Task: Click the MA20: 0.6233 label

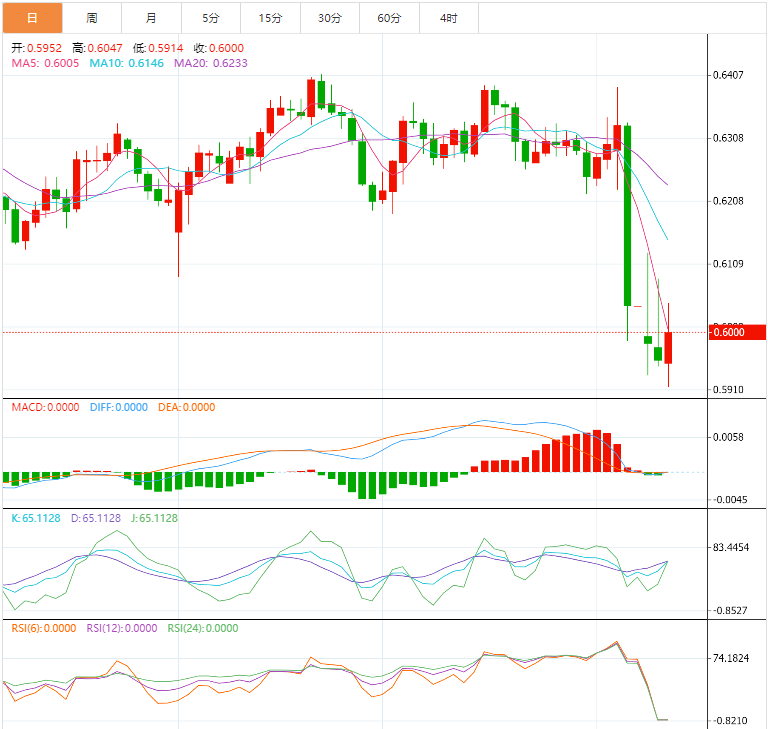Action: coord(211,63)
